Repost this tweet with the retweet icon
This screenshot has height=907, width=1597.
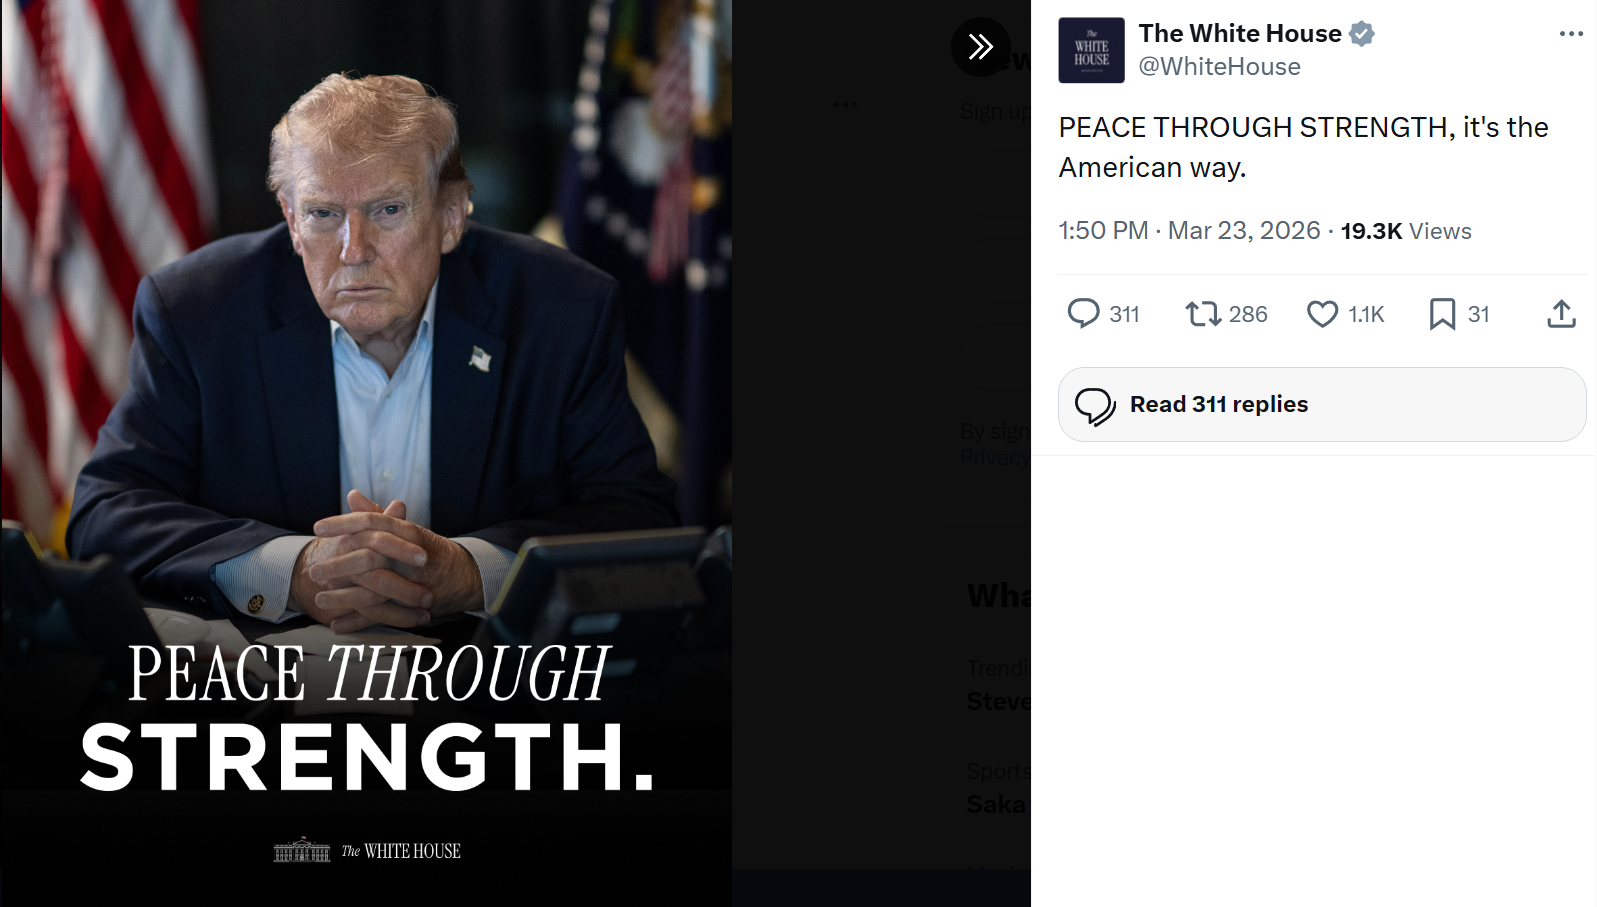(1203, 314)
